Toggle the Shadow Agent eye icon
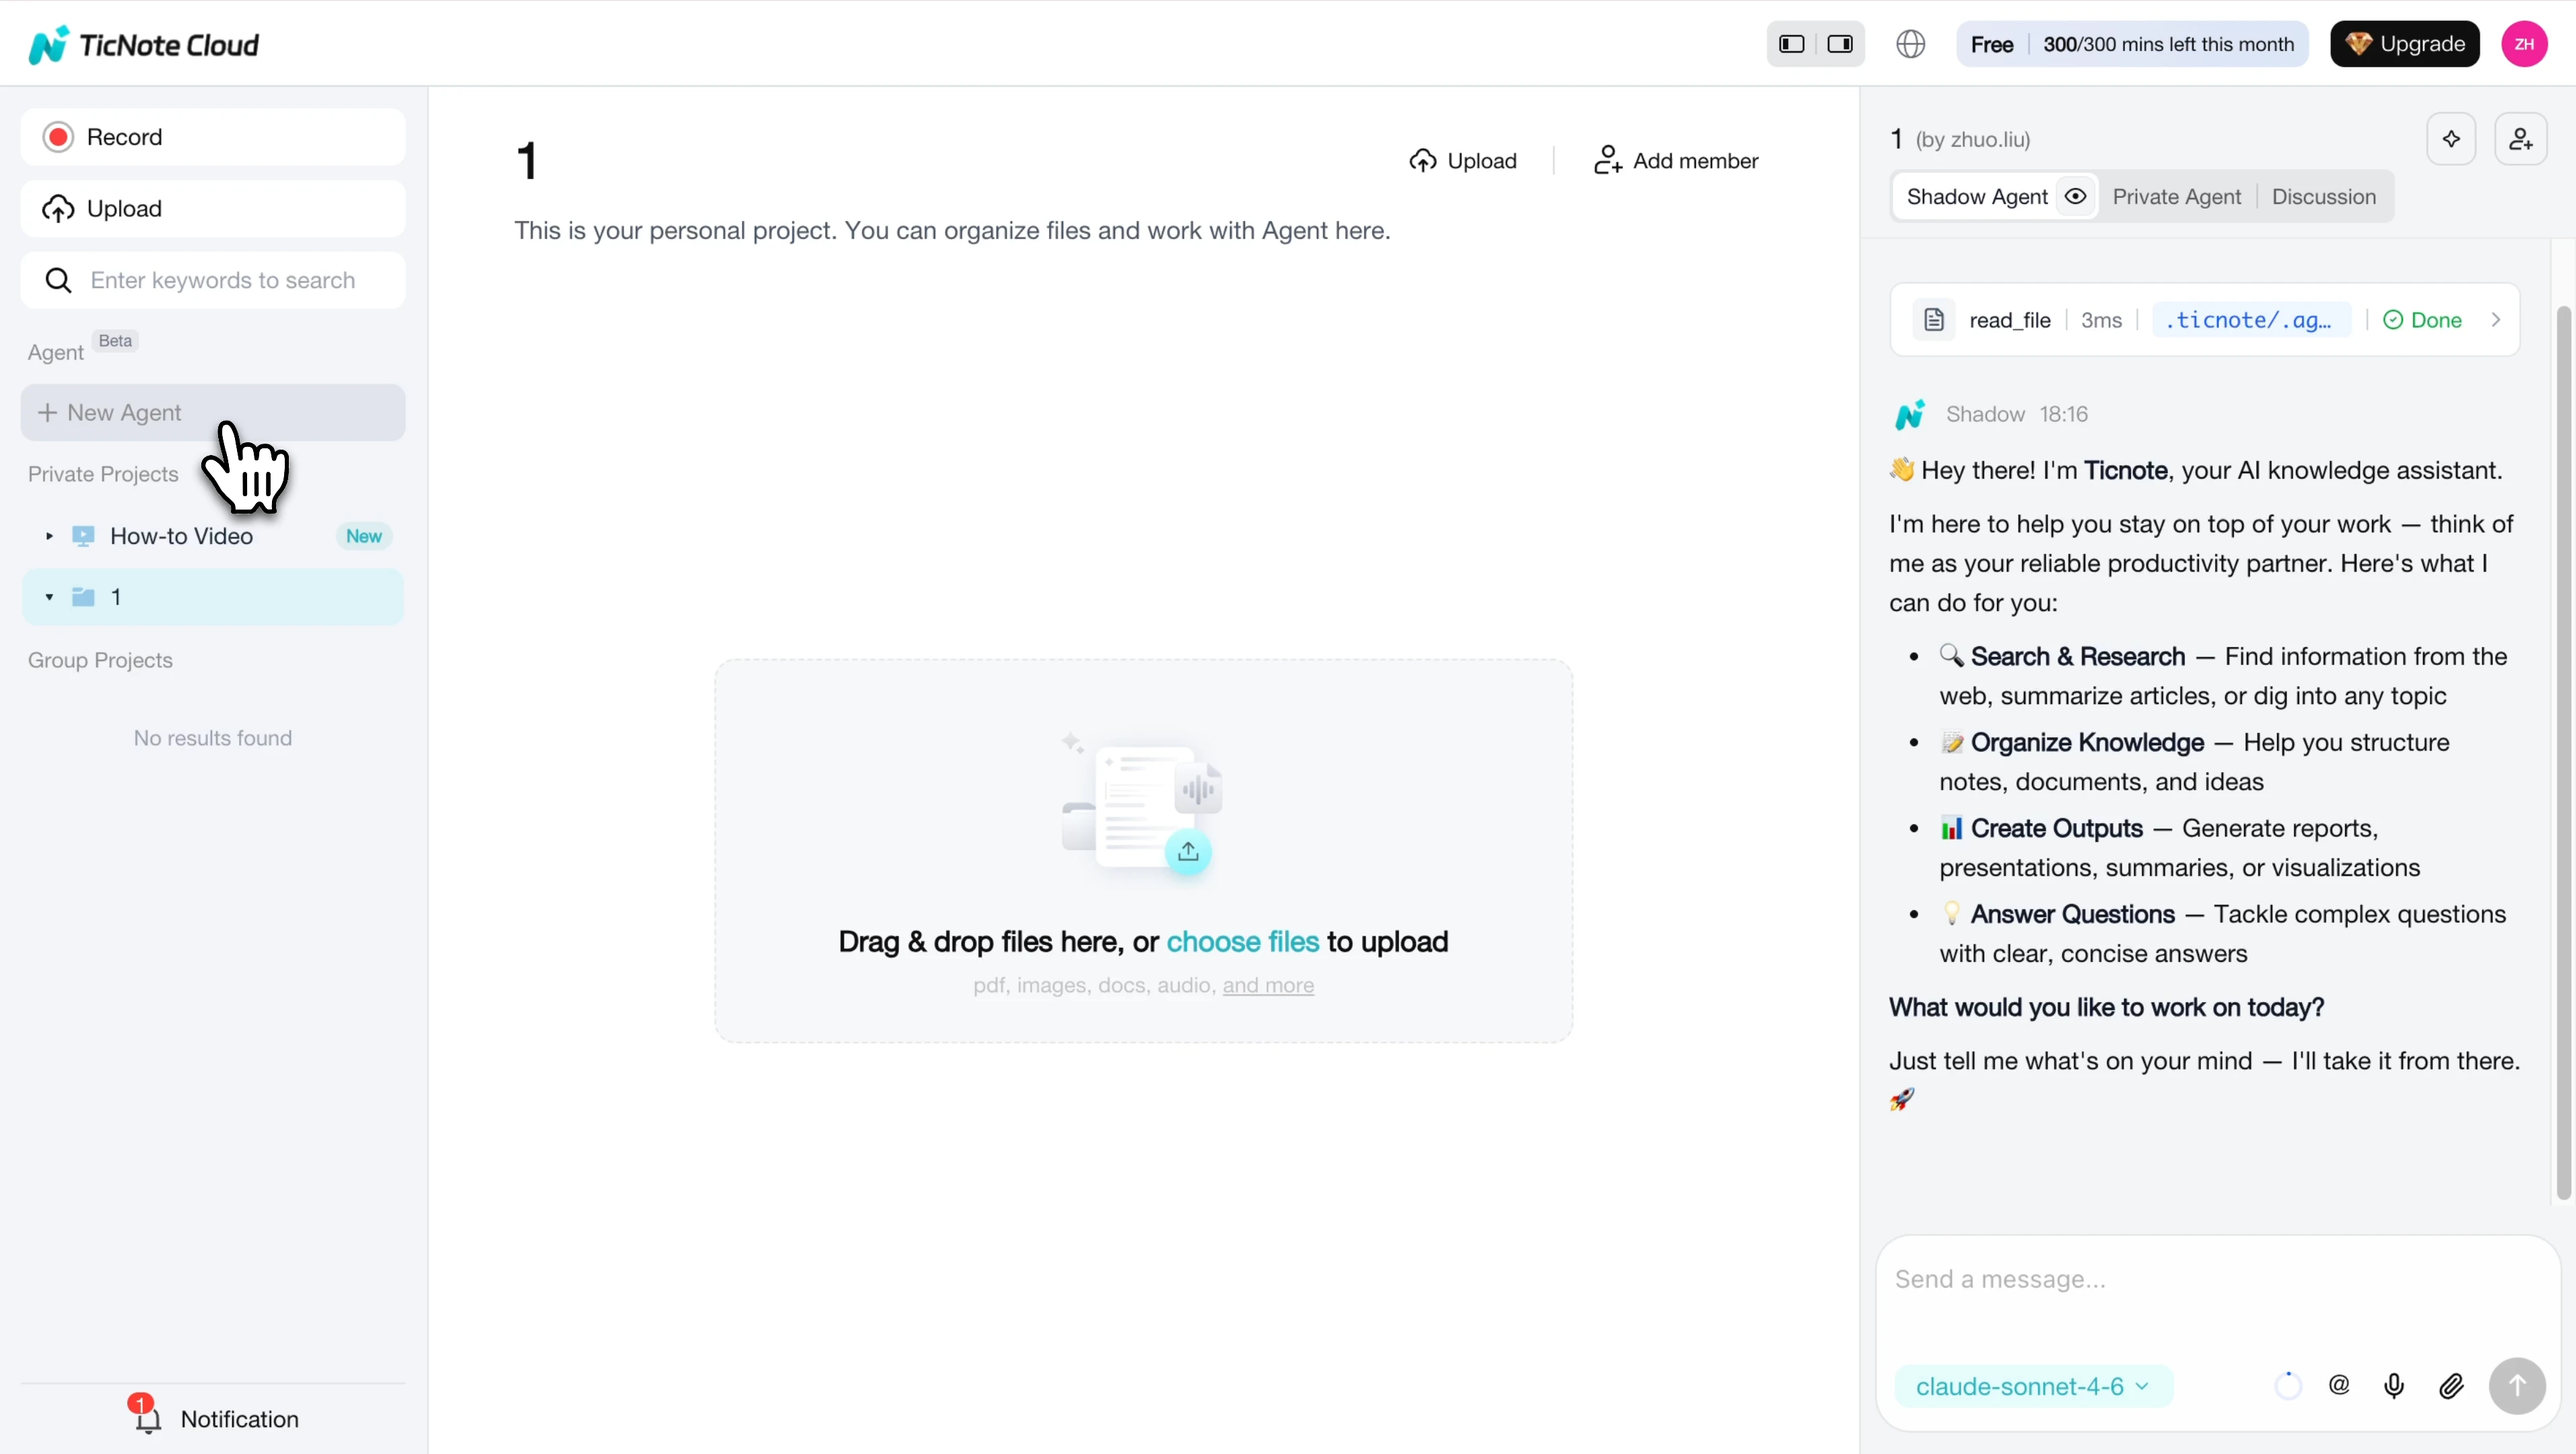The height and width of the screenshot is (1454, 2576). pos(2075,197)
